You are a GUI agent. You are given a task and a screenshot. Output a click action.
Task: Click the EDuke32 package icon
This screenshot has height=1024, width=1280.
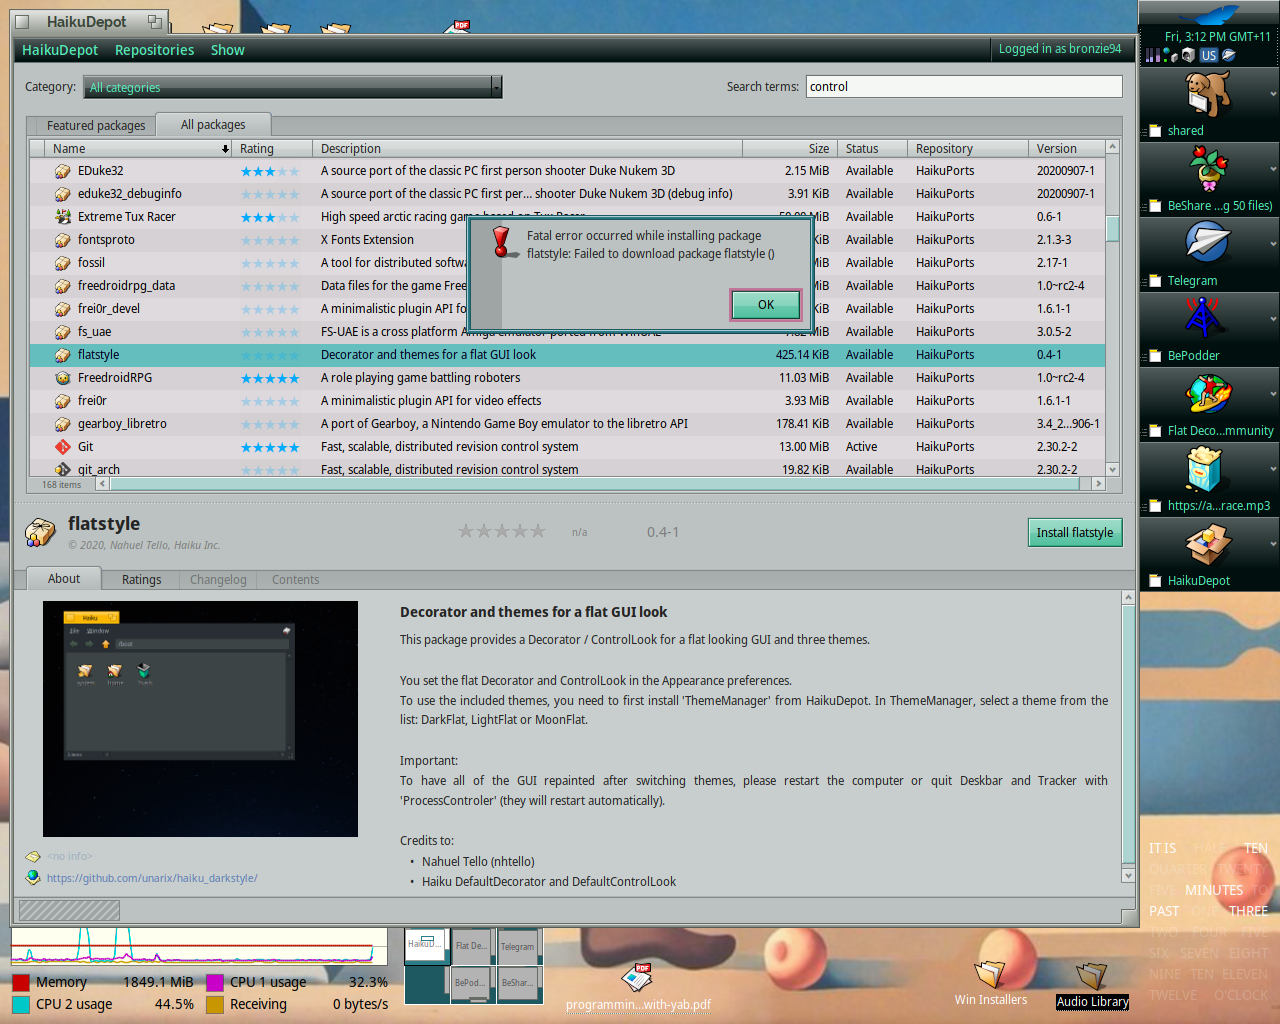63,171
